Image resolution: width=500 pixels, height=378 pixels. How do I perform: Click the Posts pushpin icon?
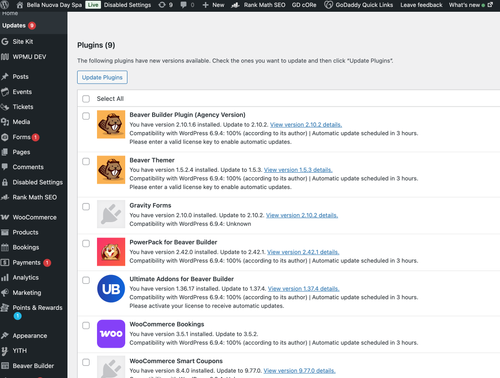click(x=5, y=77)
